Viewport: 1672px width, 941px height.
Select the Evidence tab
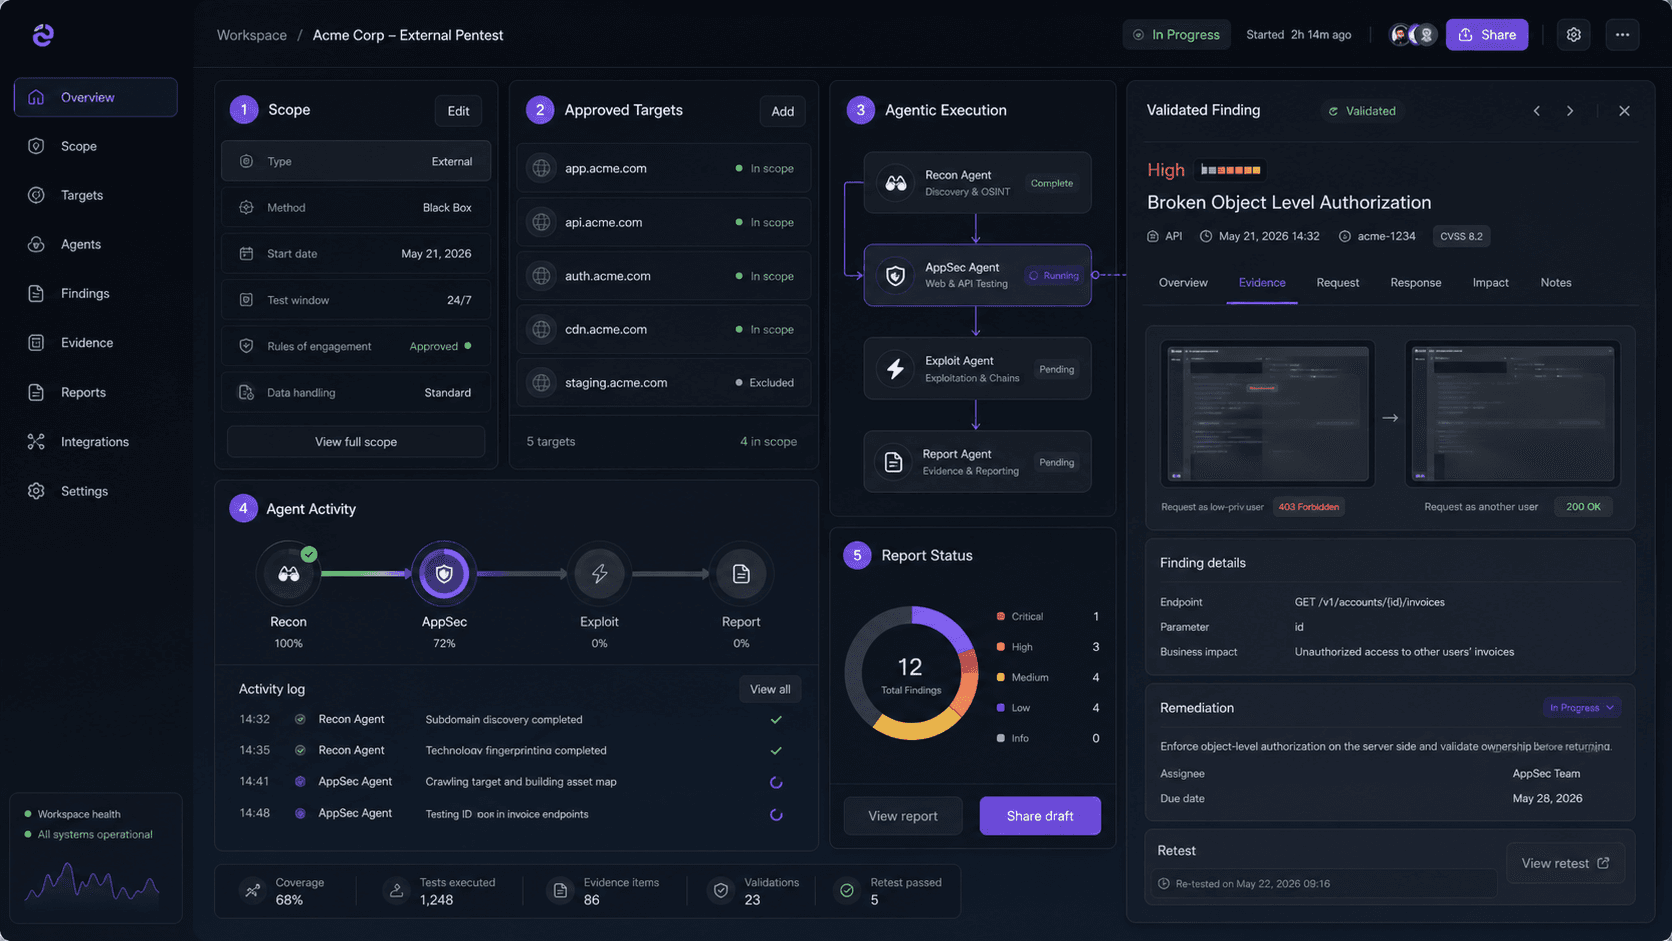1262,283
